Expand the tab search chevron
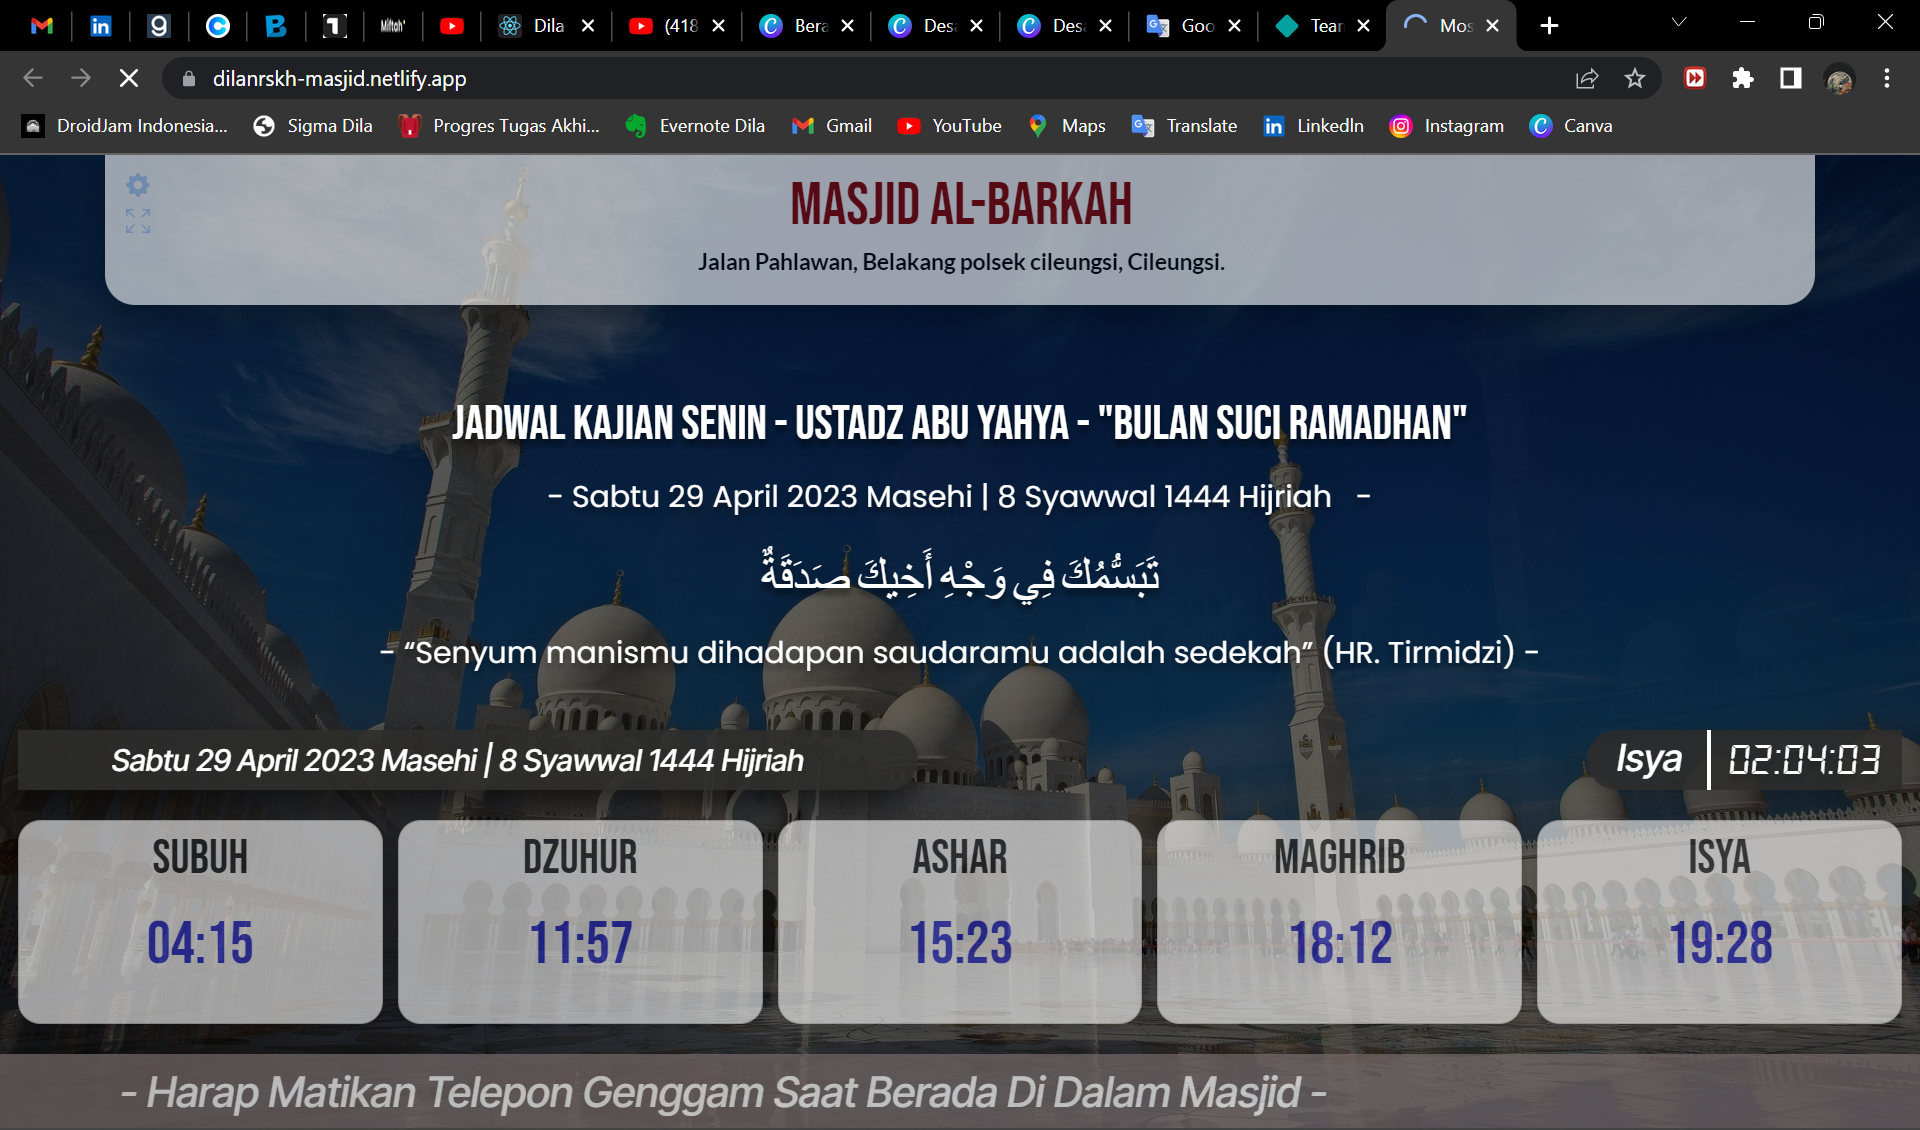Viewport: 1920px width, 1130px height. (x=1679, y=22)
